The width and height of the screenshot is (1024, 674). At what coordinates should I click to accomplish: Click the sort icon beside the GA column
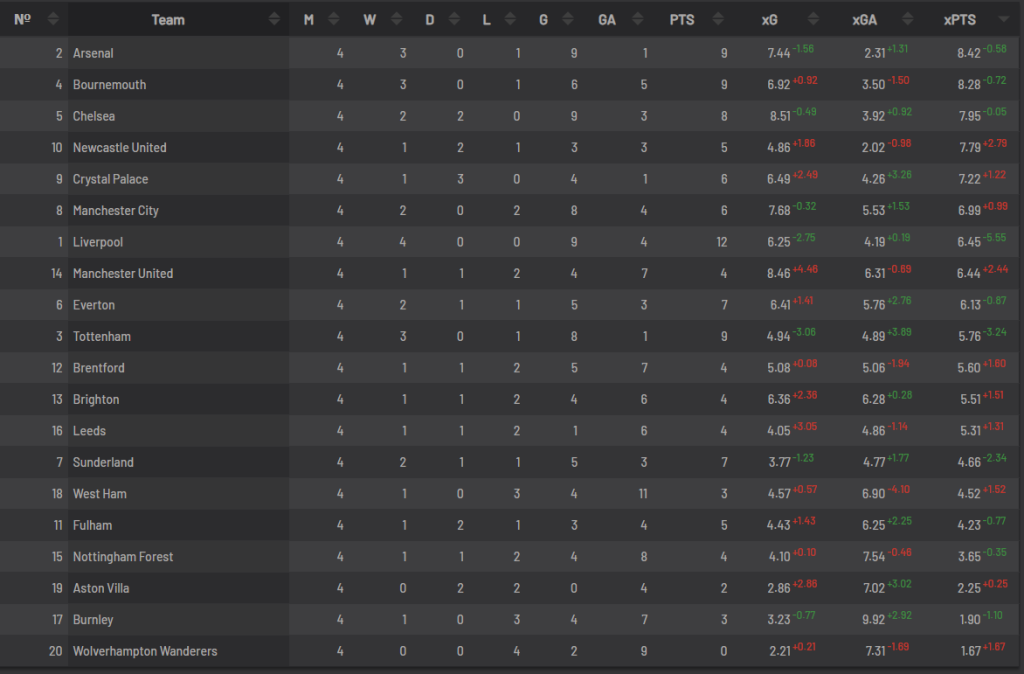pyautogui.click(x=636, y=18)
